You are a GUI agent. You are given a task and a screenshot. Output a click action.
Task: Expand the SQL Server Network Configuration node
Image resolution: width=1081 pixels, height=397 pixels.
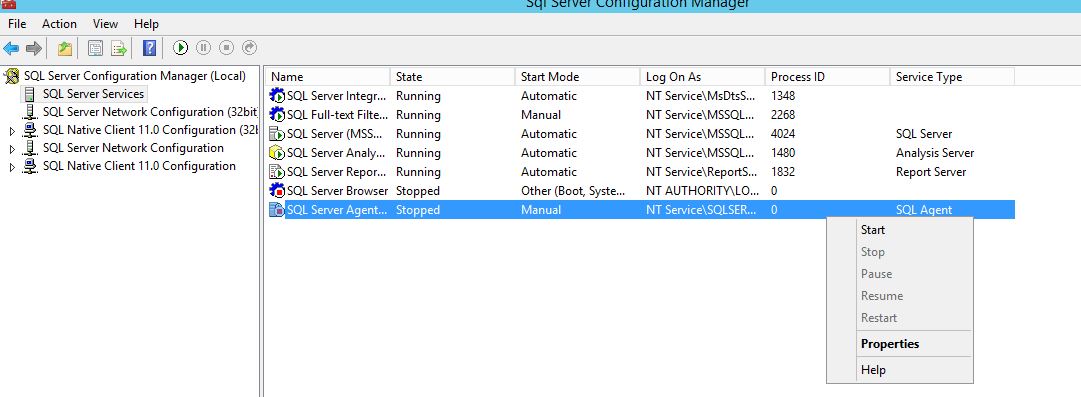[x=12, y=148]
